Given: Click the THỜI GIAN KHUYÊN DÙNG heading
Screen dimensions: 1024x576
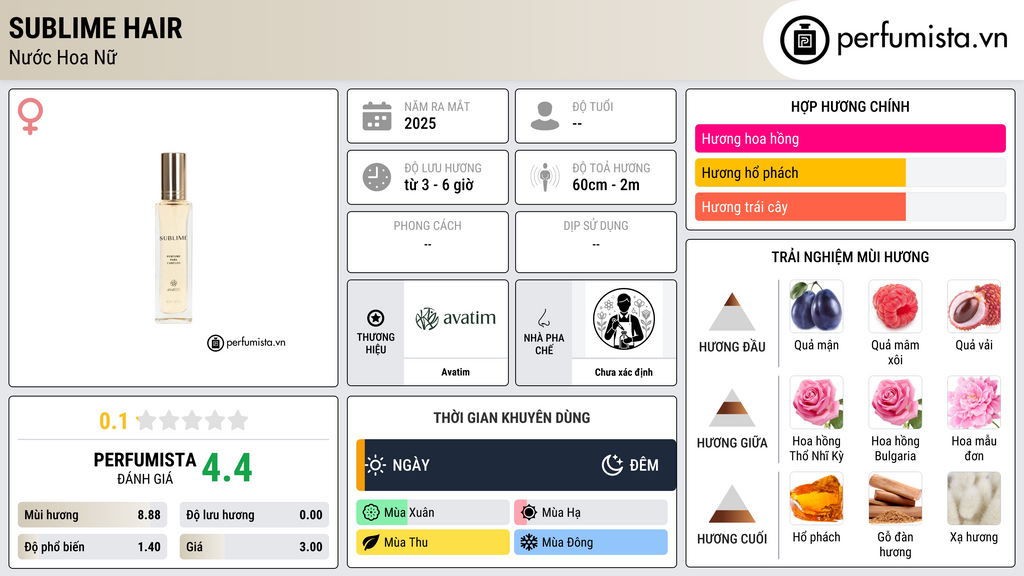Looking at the screenshot, I should [x=512, y=418].
